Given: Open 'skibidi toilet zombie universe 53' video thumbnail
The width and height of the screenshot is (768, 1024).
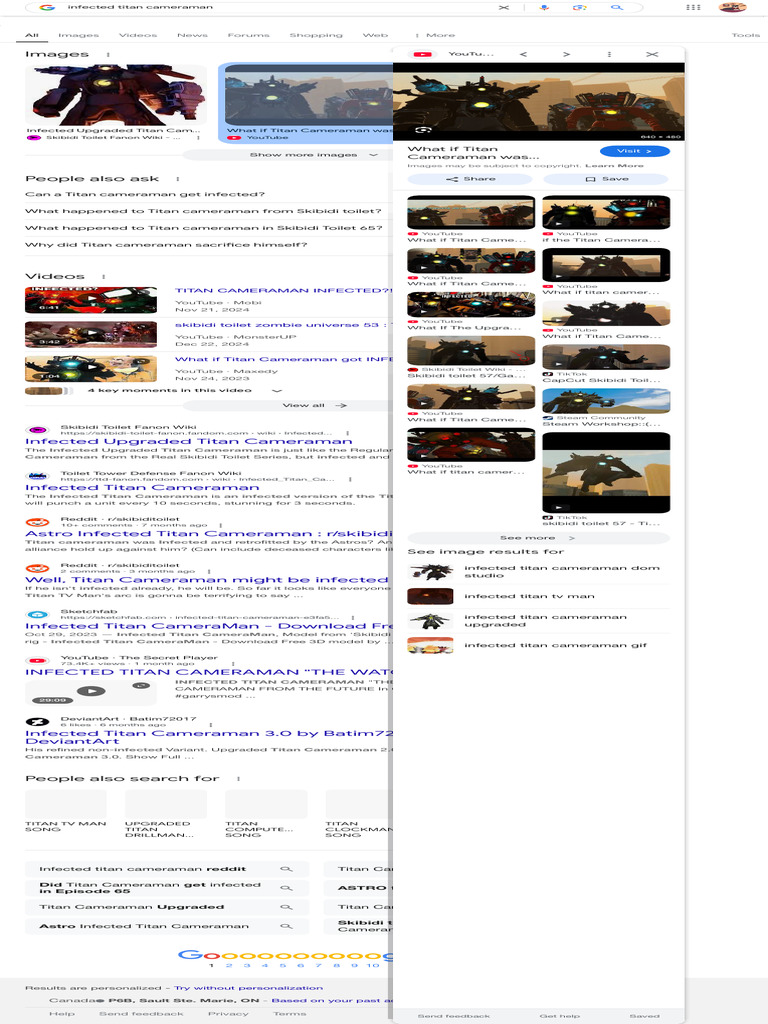Looking at the screenshot, I should tap(91, 334).
